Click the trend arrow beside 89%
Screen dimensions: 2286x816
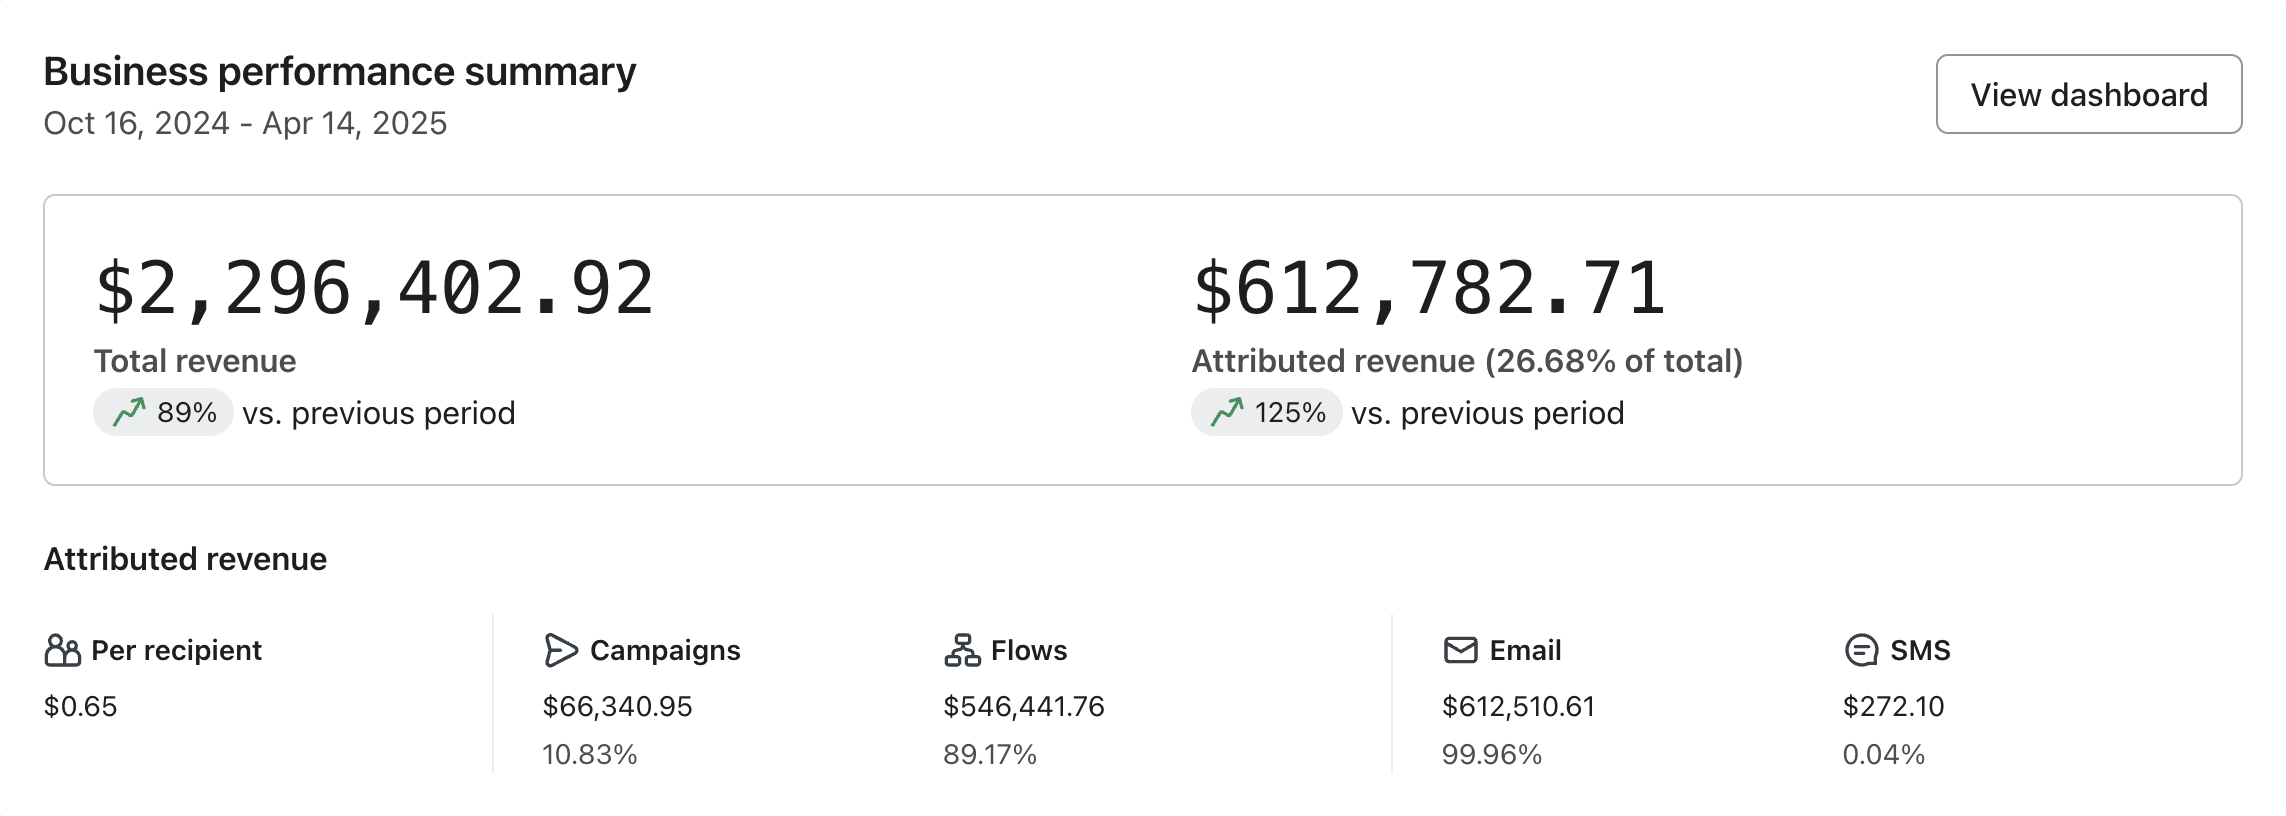[x=129, y=412]
